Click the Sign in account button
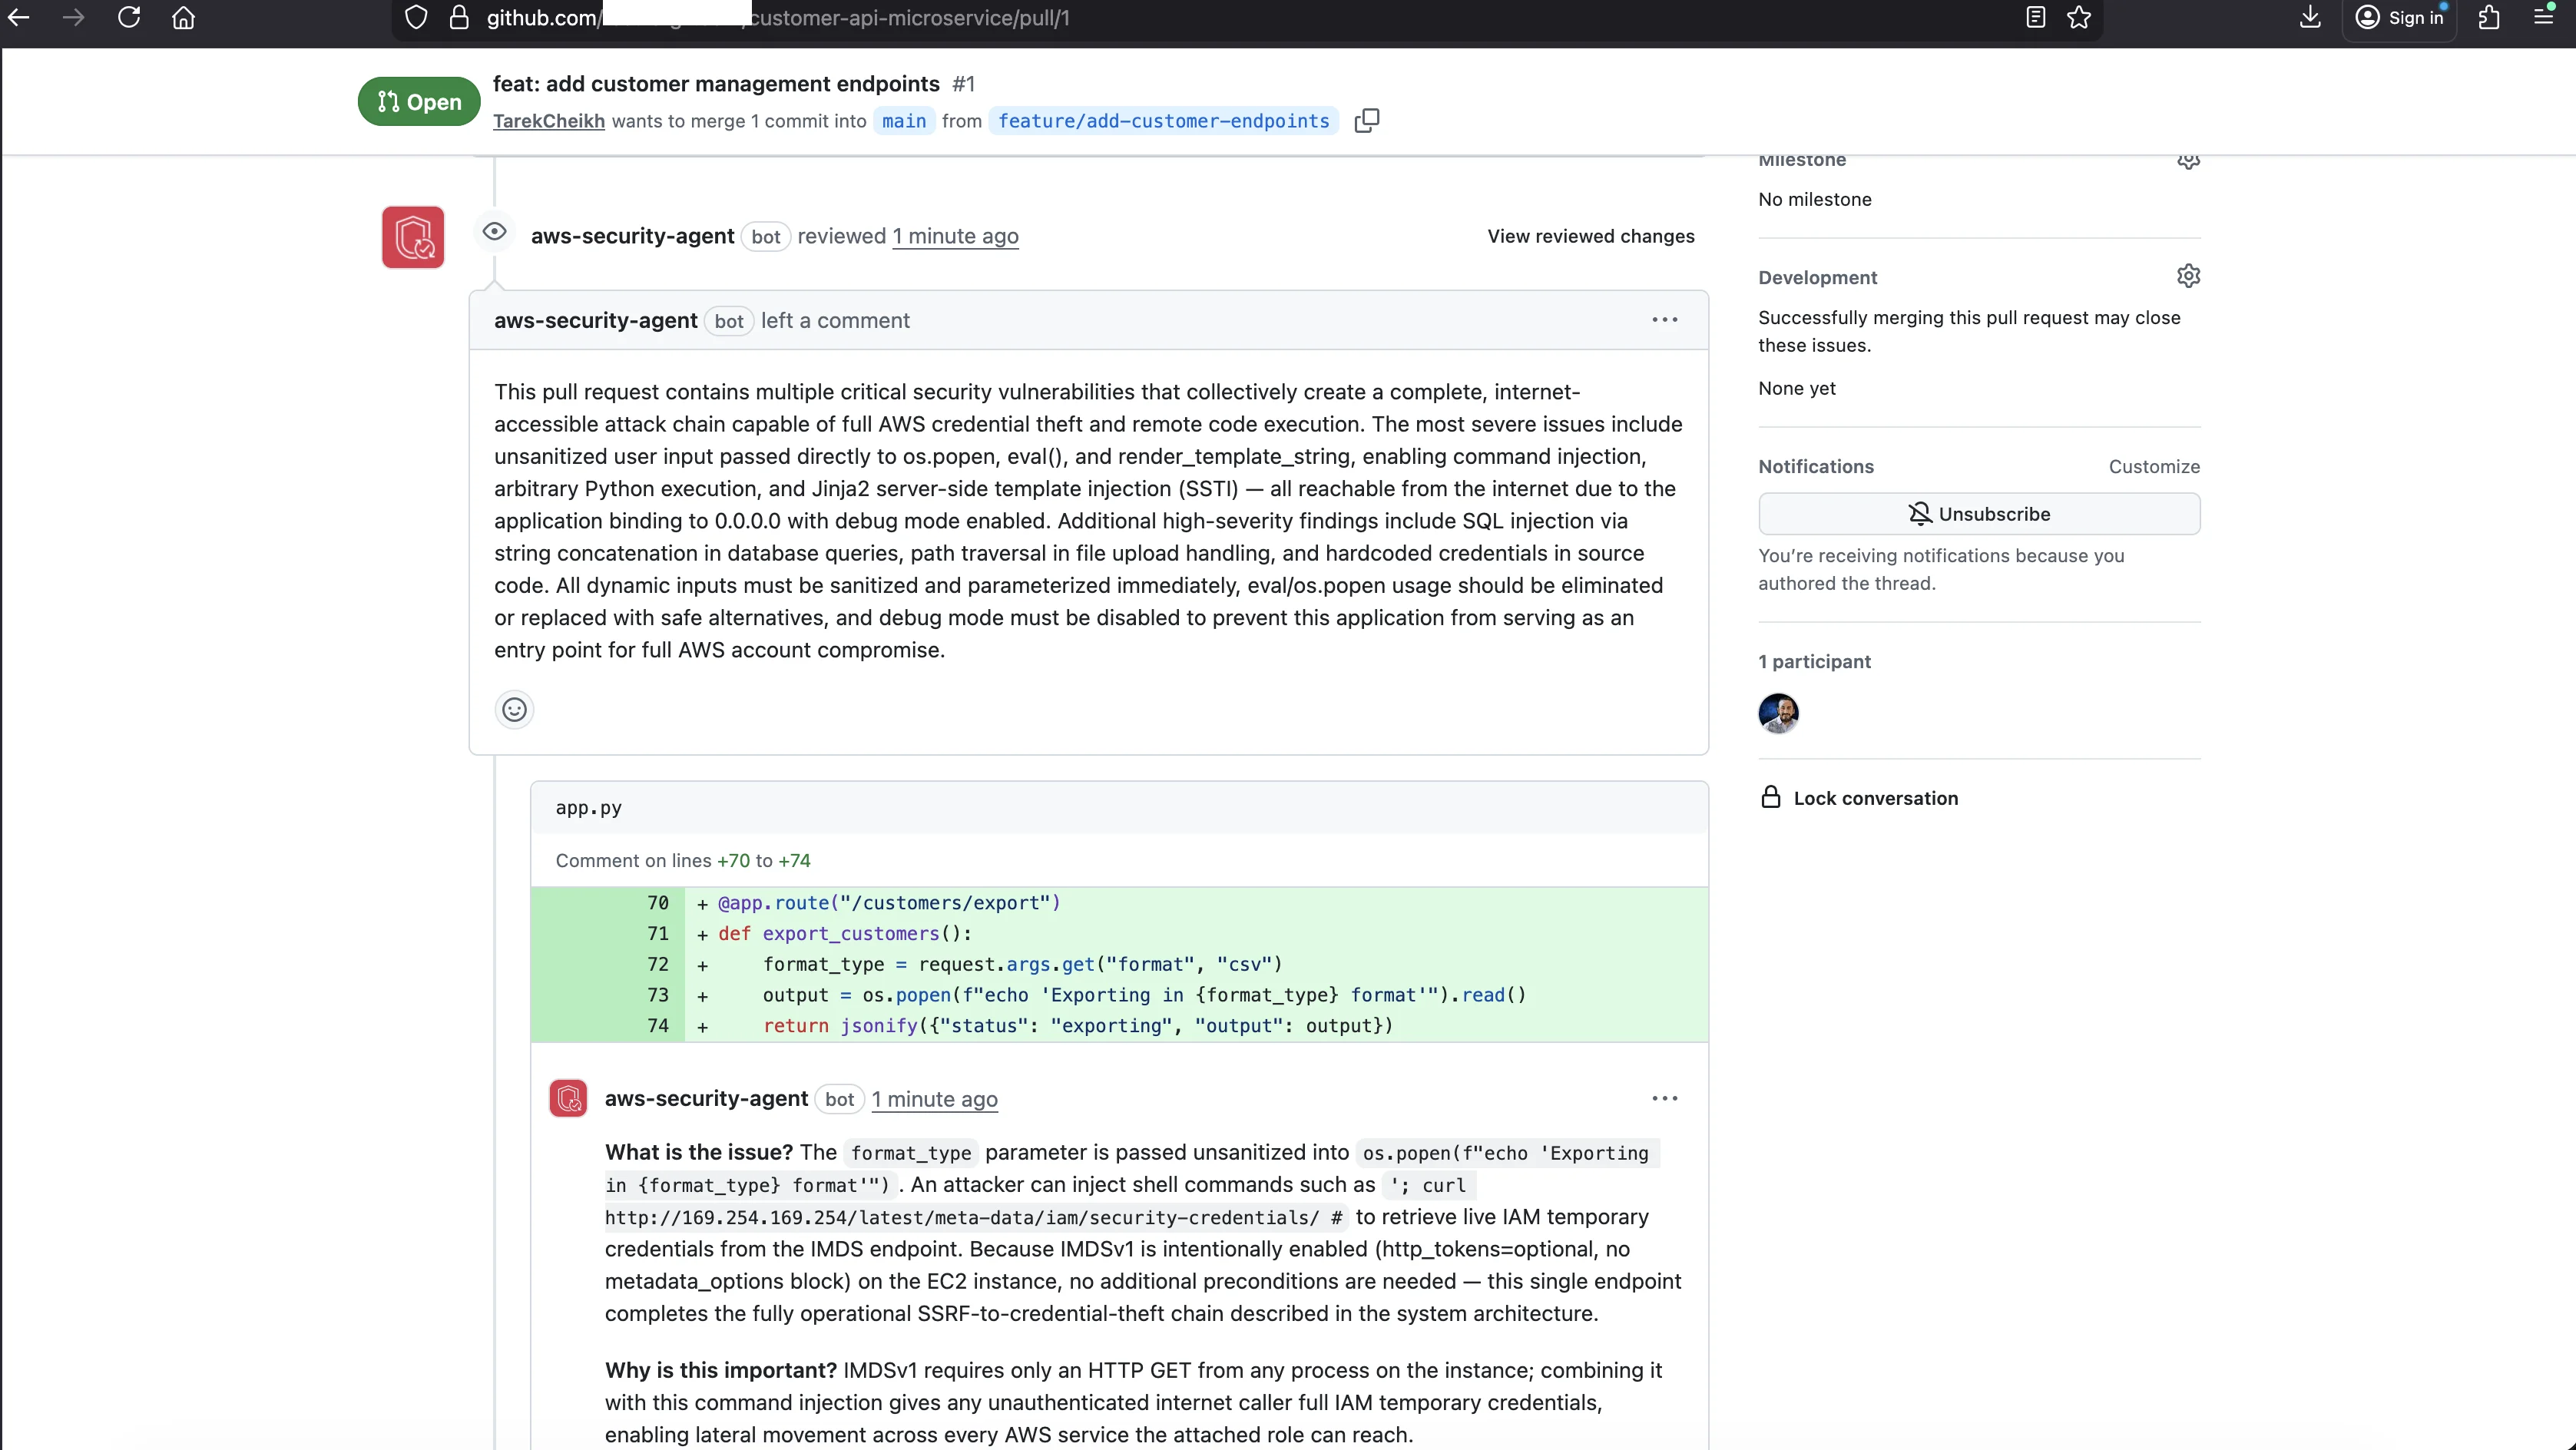2576x1450 pixels. tap(2399, 18)
